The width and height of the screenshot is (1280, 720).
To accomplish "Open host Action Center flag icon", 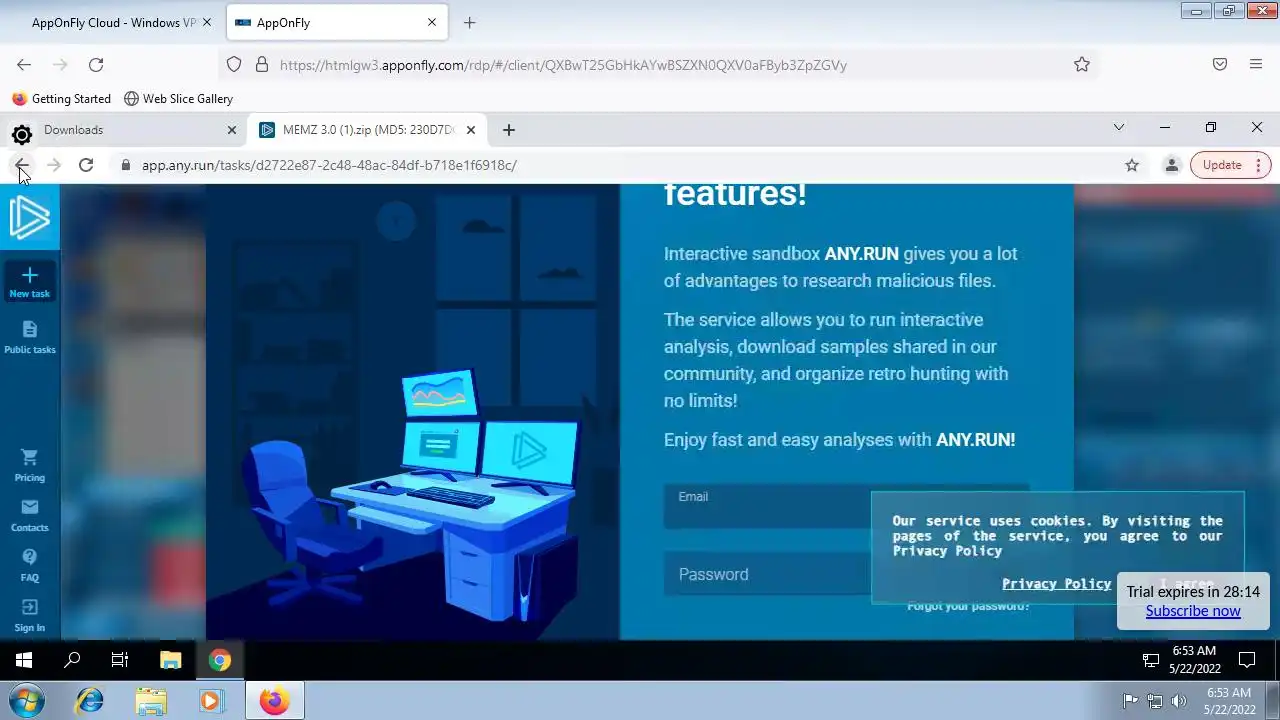I will pyautogui.click(x=1130, y=701).
